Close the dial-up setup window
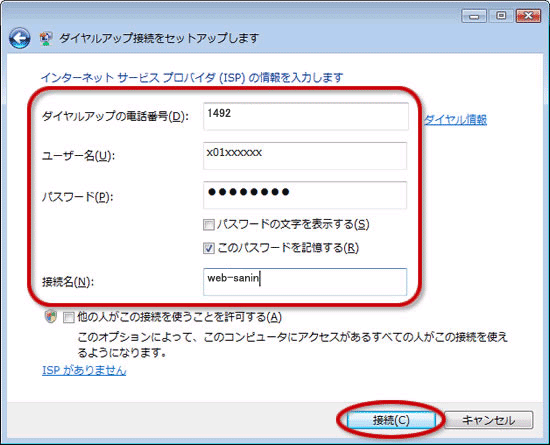 click(528, 16)
